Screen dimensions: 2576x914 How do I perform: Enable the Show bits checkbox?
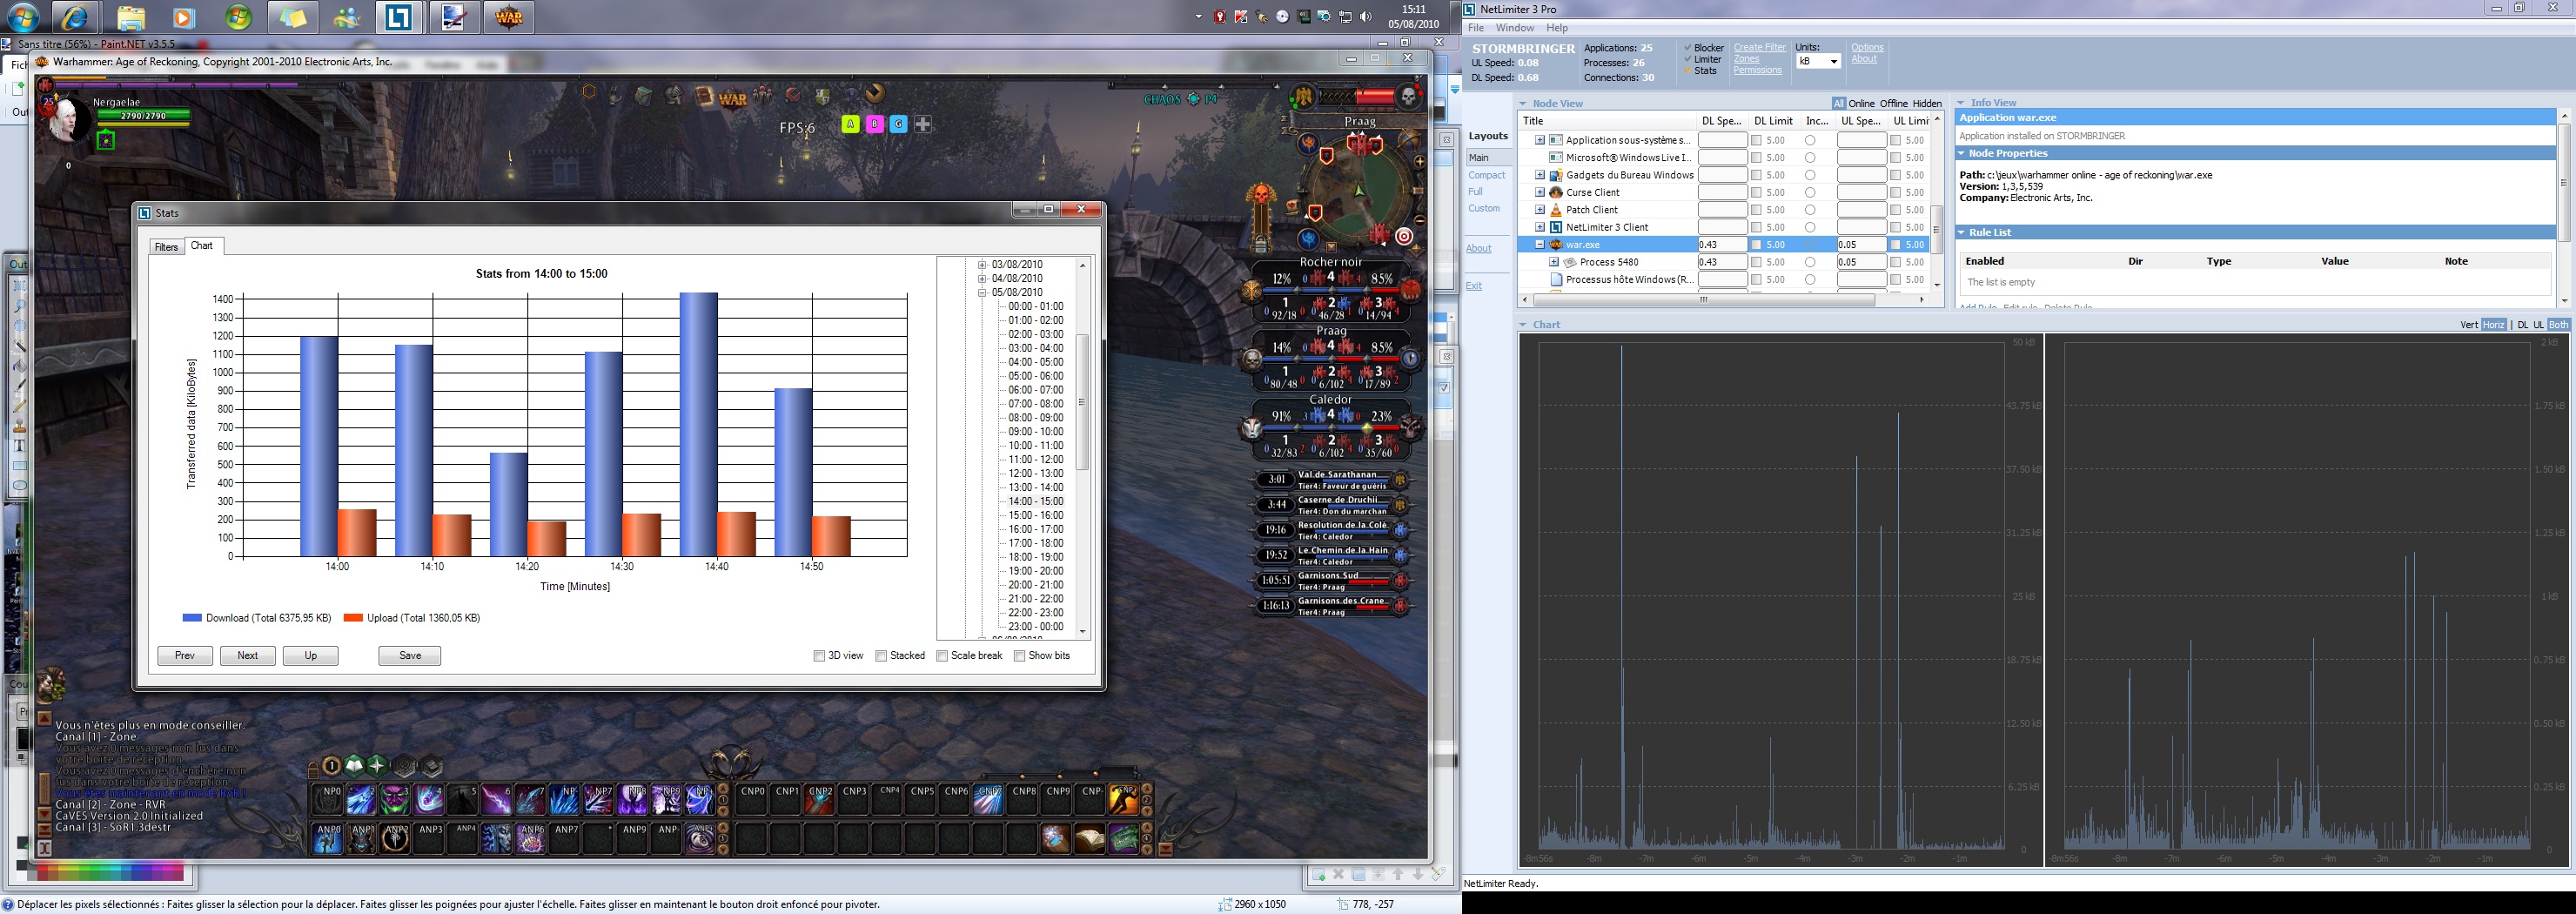[1020, 656]
